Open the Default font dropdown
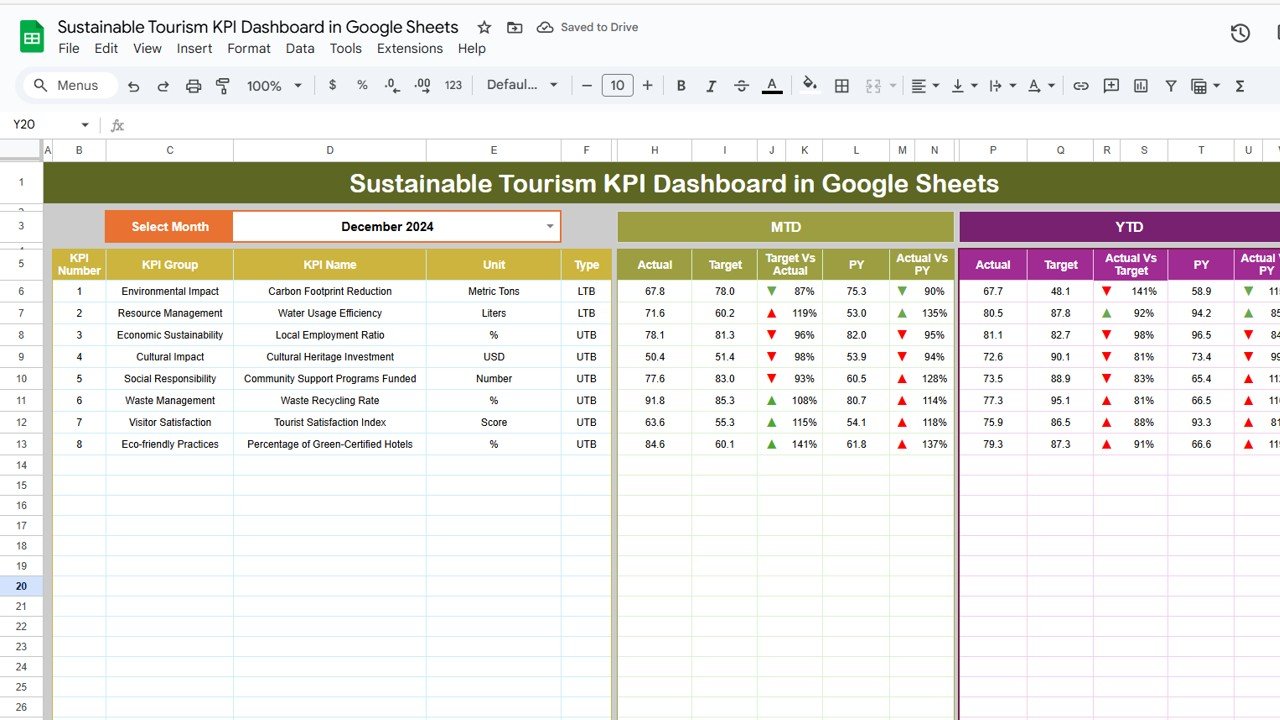1280x720 pixels. pyautogui.click(x=522, y=85)
